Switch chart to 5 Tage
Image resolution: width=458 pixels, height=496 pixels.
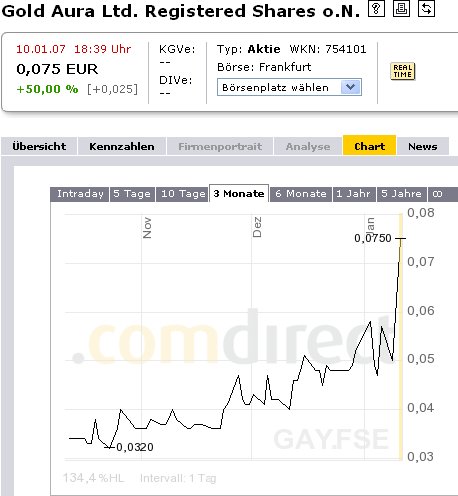coord(132,194)
